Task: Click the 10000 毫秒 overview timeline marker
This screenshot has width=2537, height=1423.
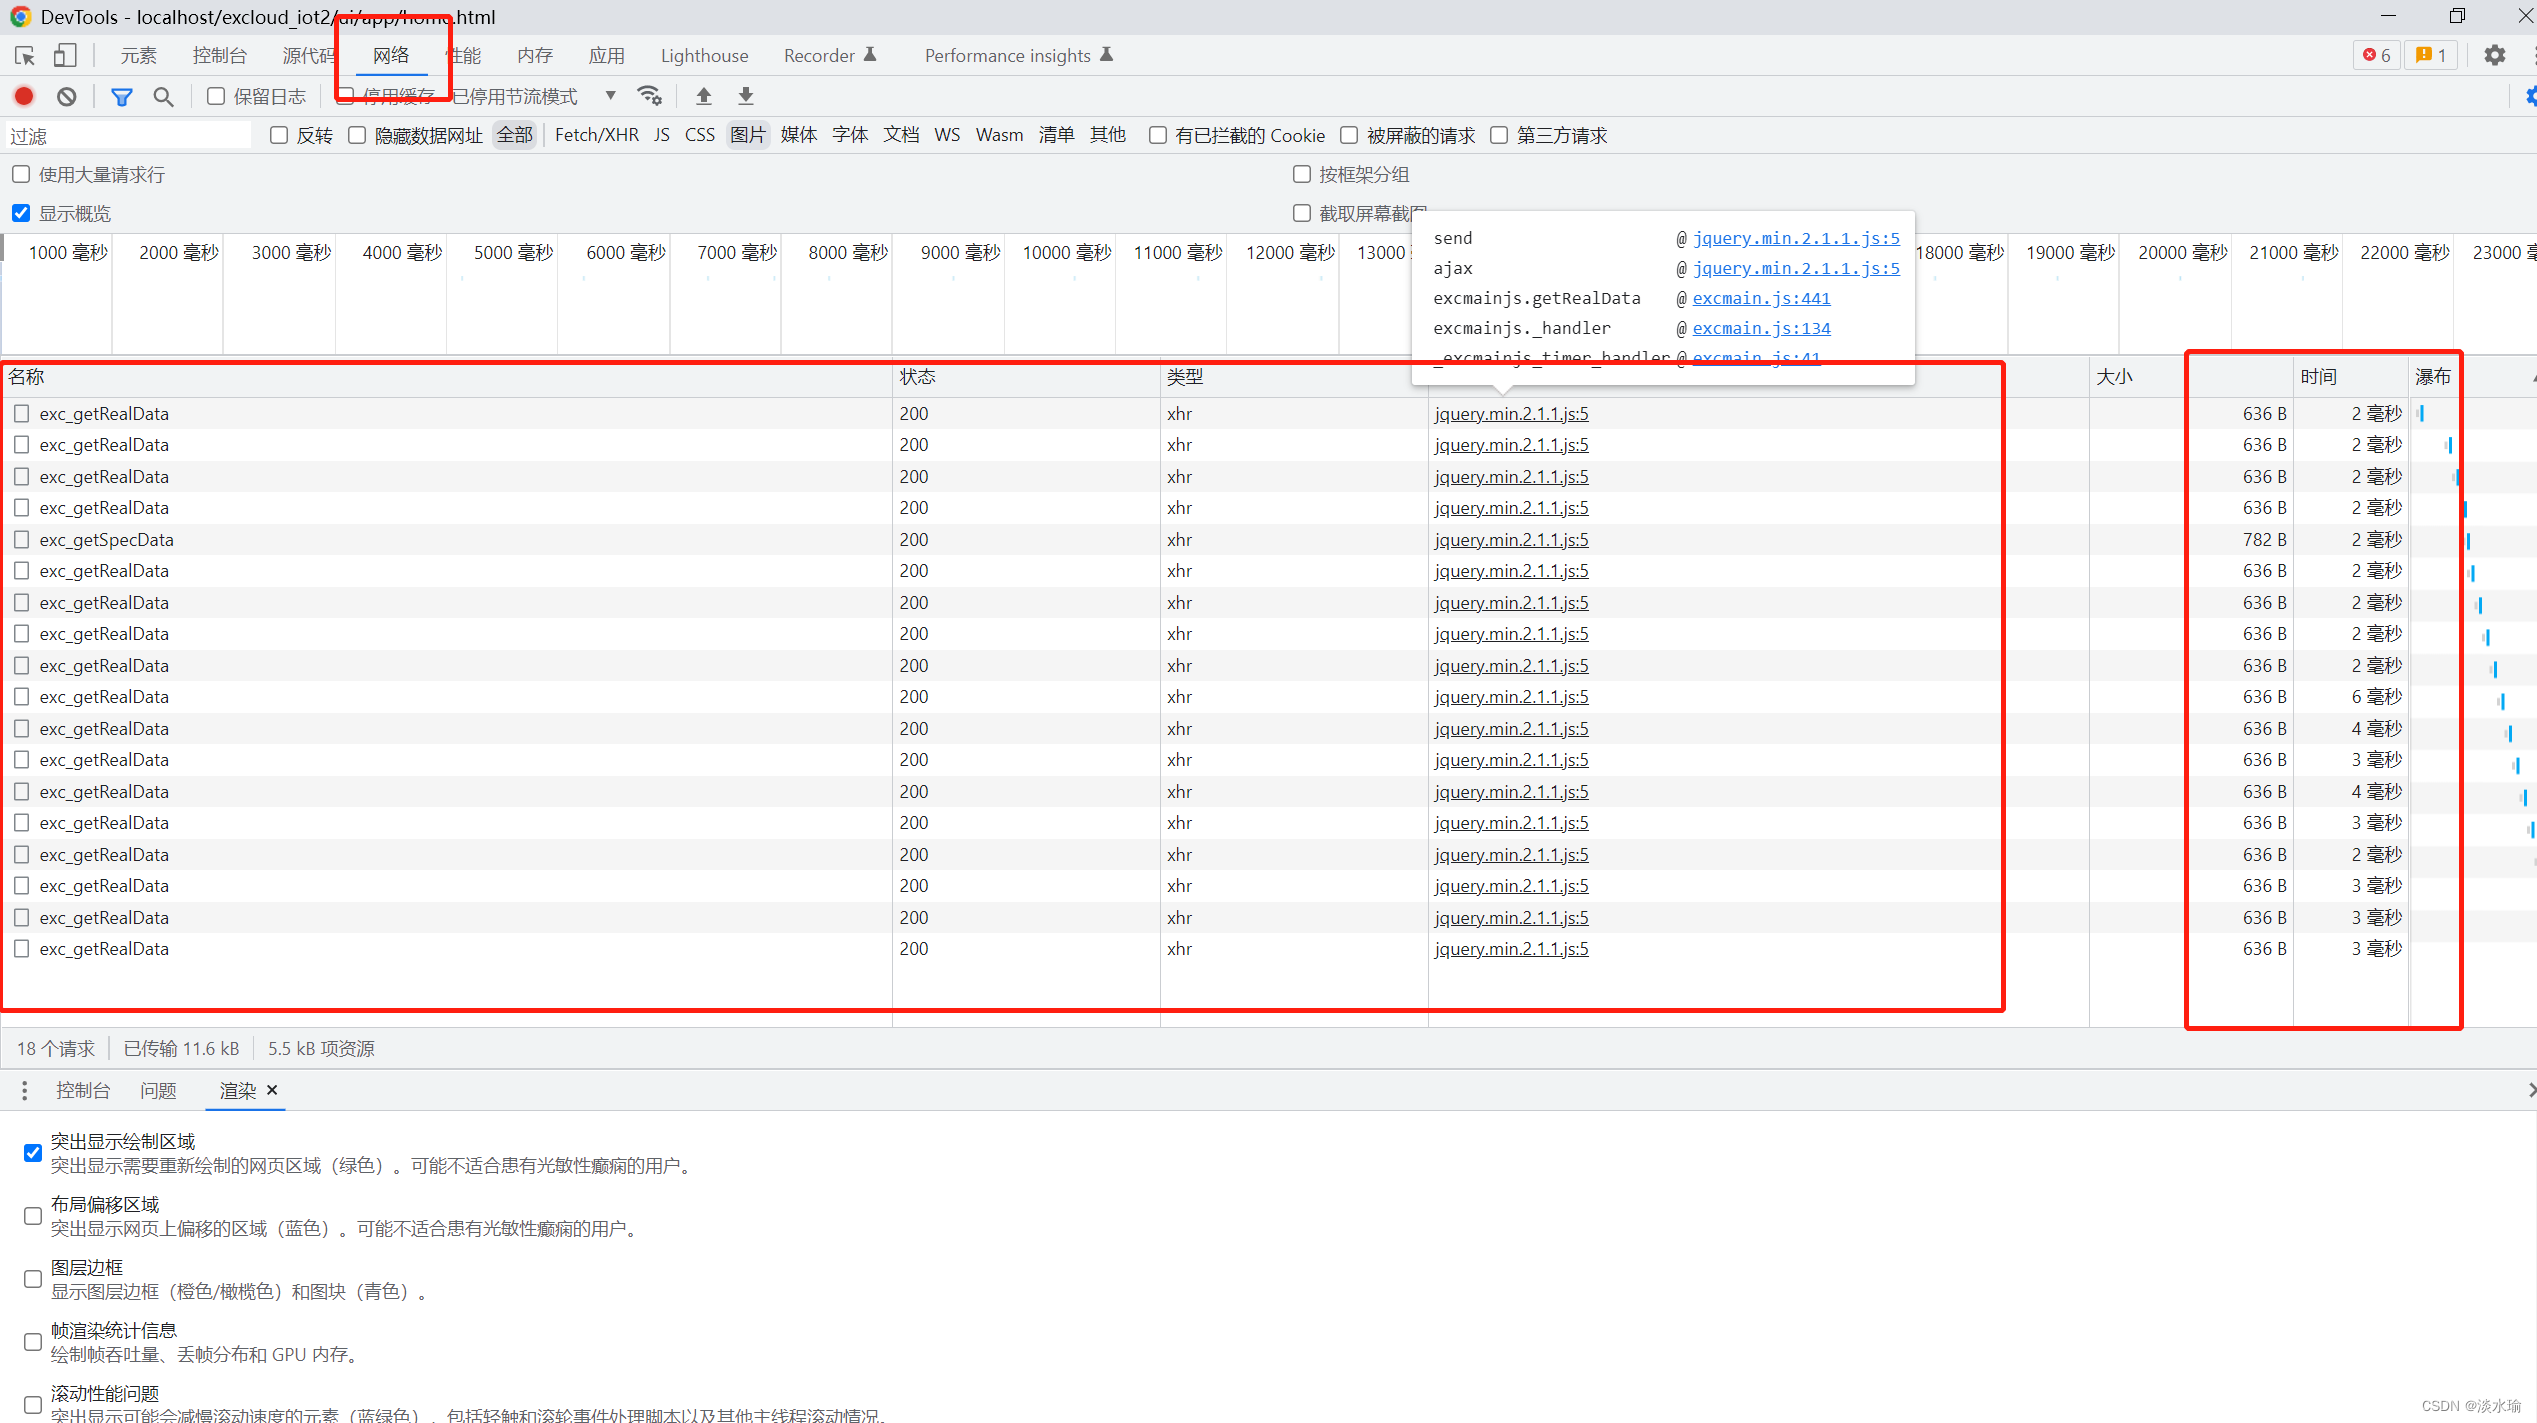Action: click(1066, 253)
